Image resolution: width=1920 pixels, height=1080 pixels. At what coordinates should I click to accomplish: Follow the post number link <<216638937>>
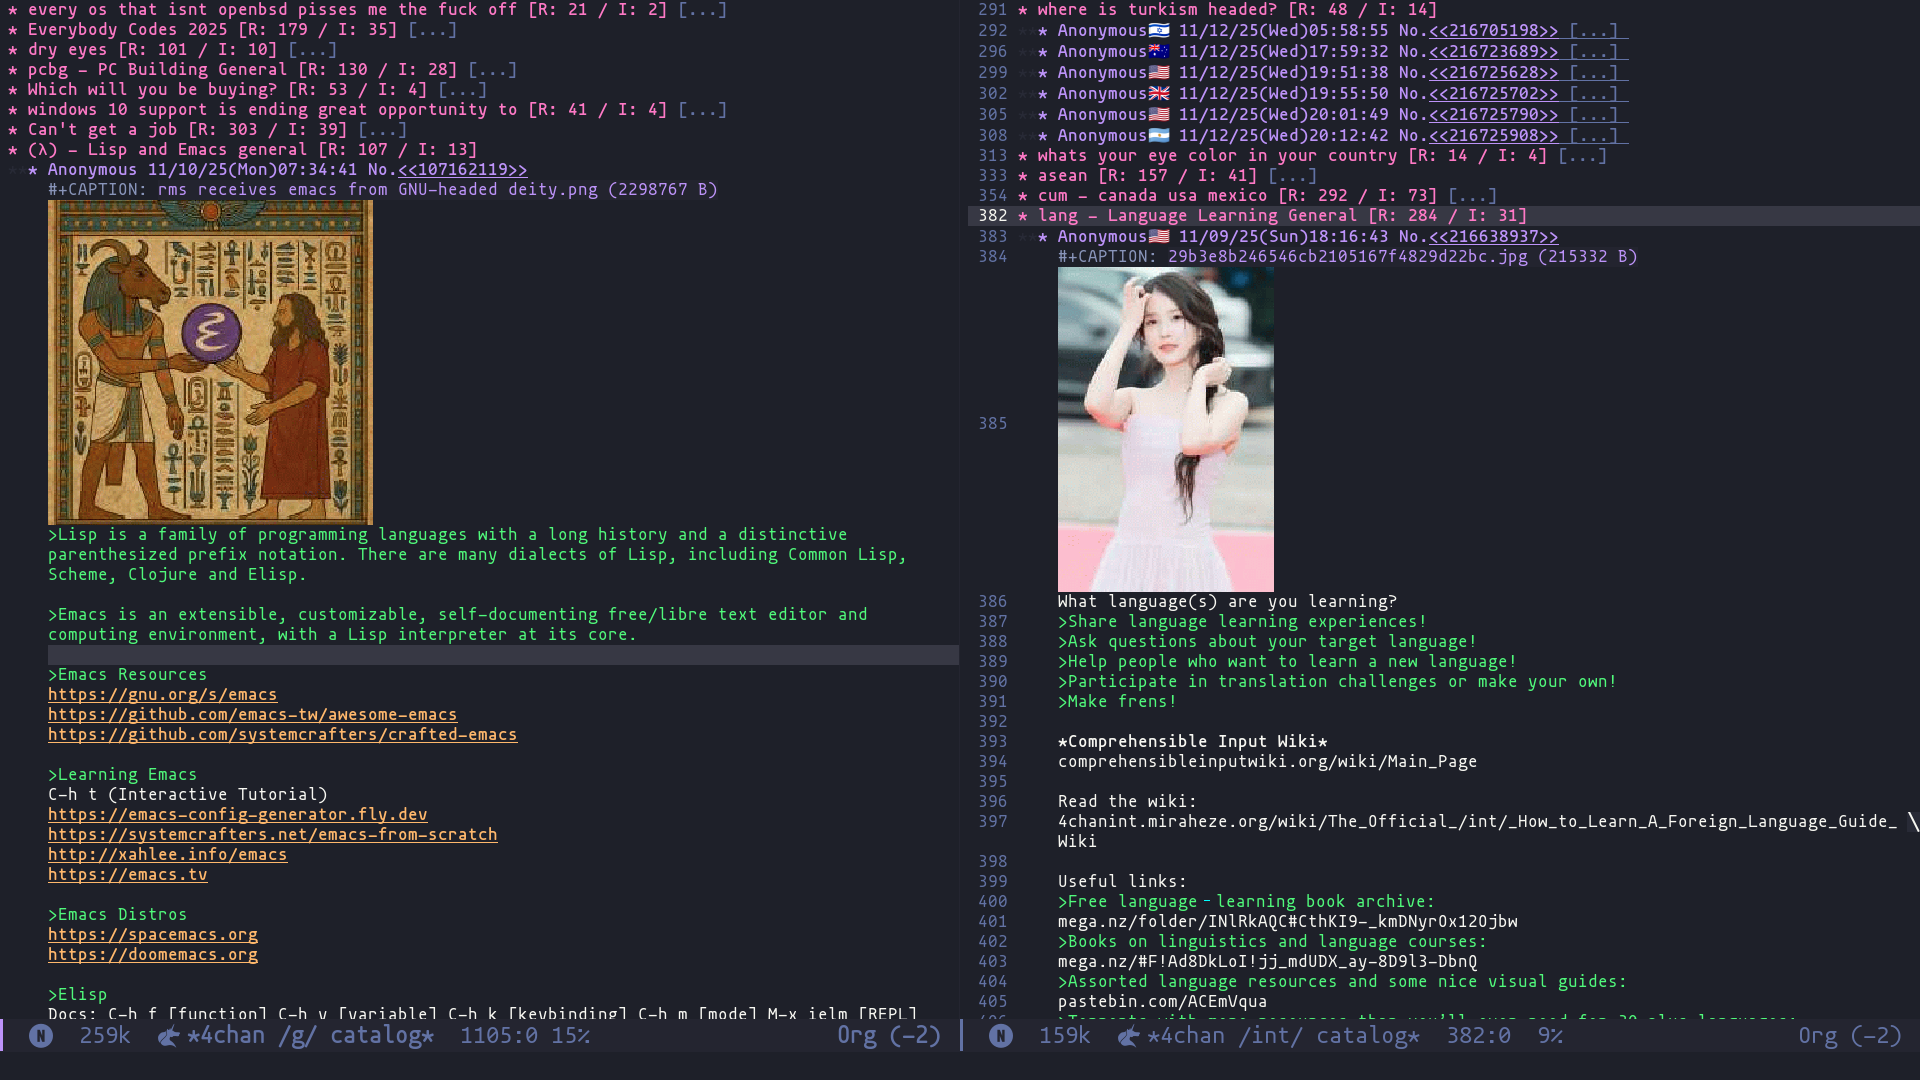point(1493,237)
